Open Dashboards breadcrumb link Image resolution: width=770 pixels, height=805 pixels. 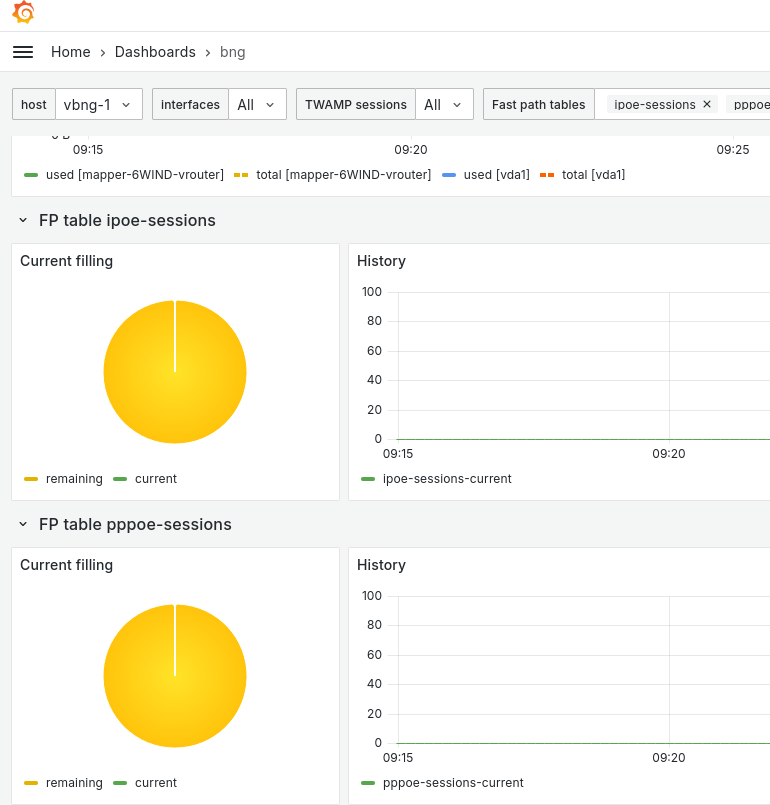[x=155, y=52]
